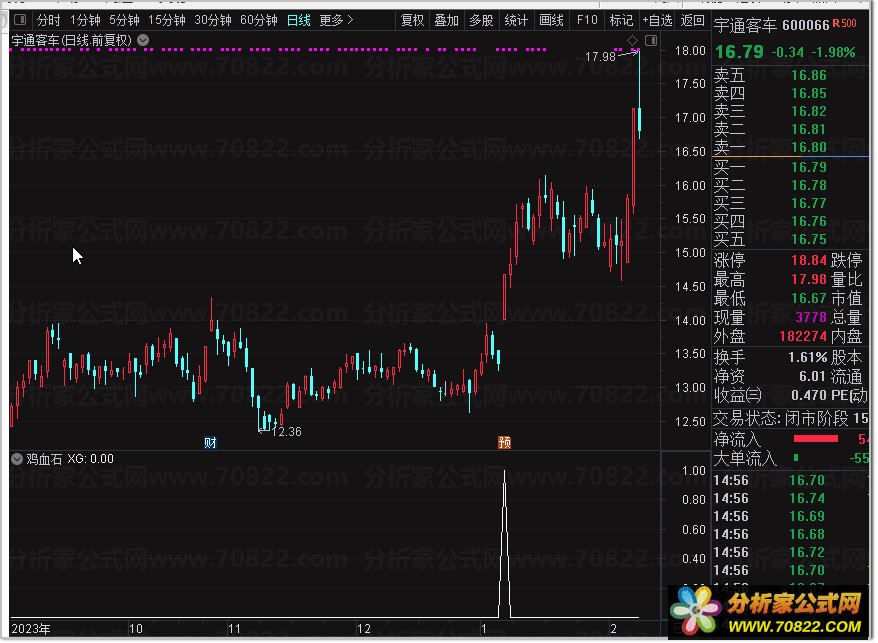
Task: Select the 买五 price 16.75
Action: click(809, 239)
